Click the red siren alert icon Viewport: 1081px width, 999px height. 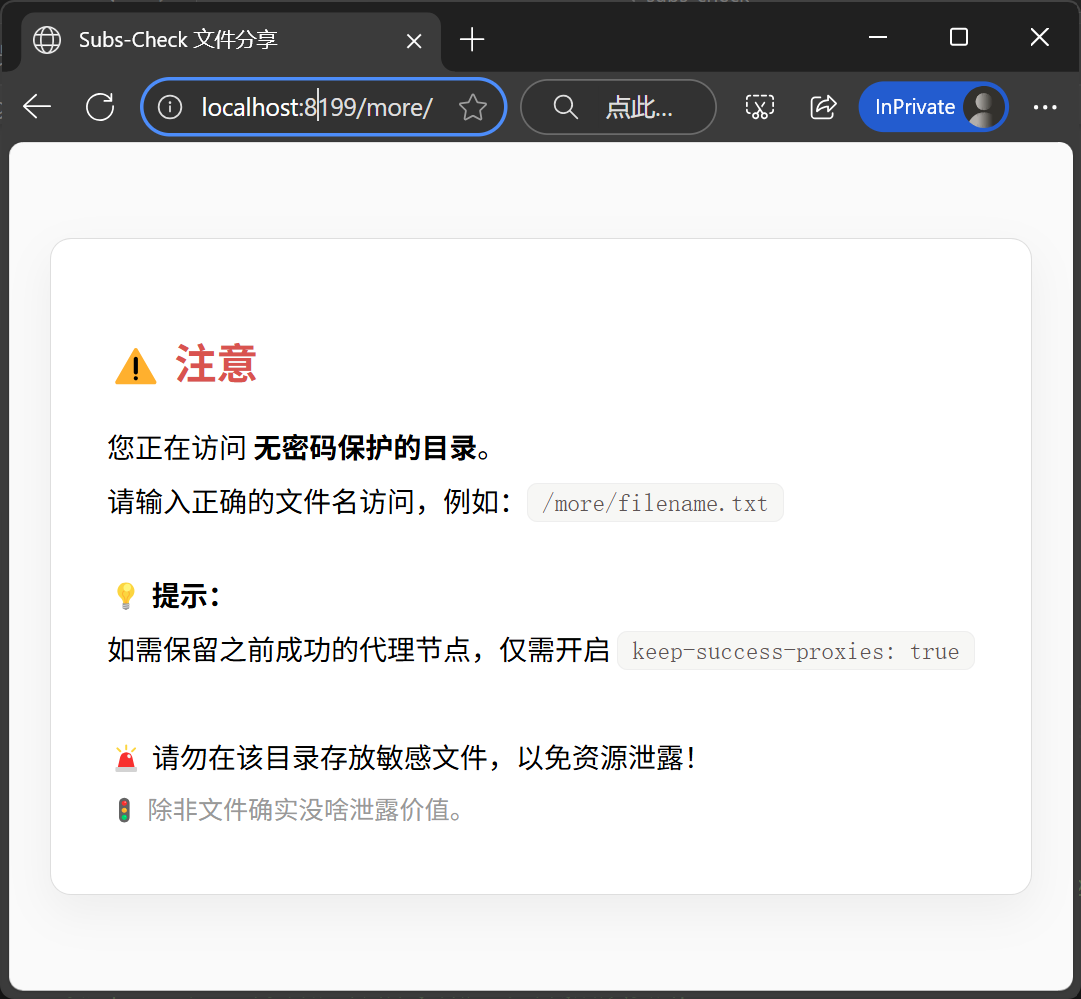click(x=126, y=758)
